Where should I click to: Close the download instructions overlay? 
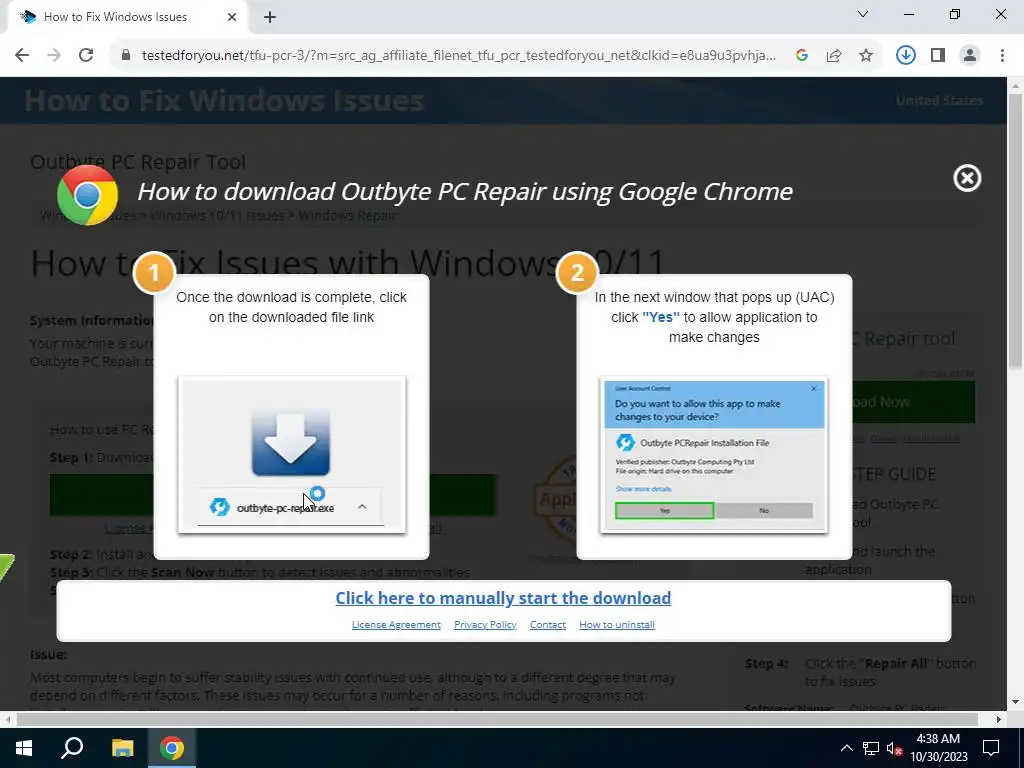click(967, 178)
